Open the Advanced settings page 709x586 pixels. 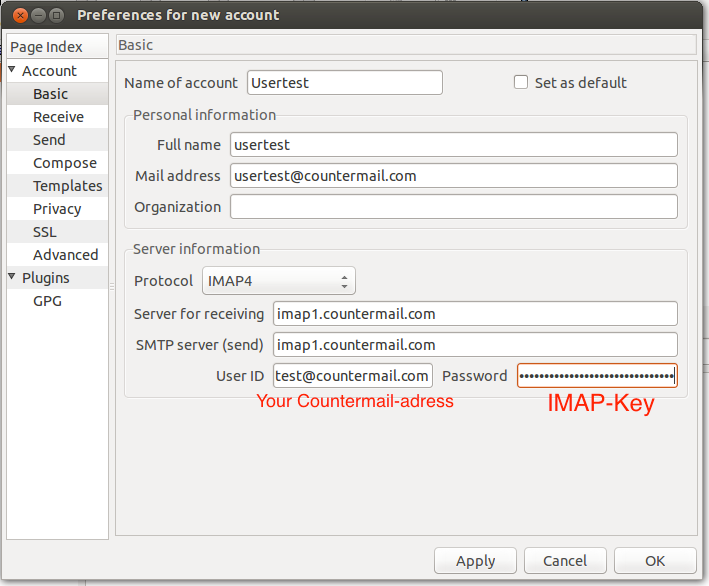(x=57, y=255)
